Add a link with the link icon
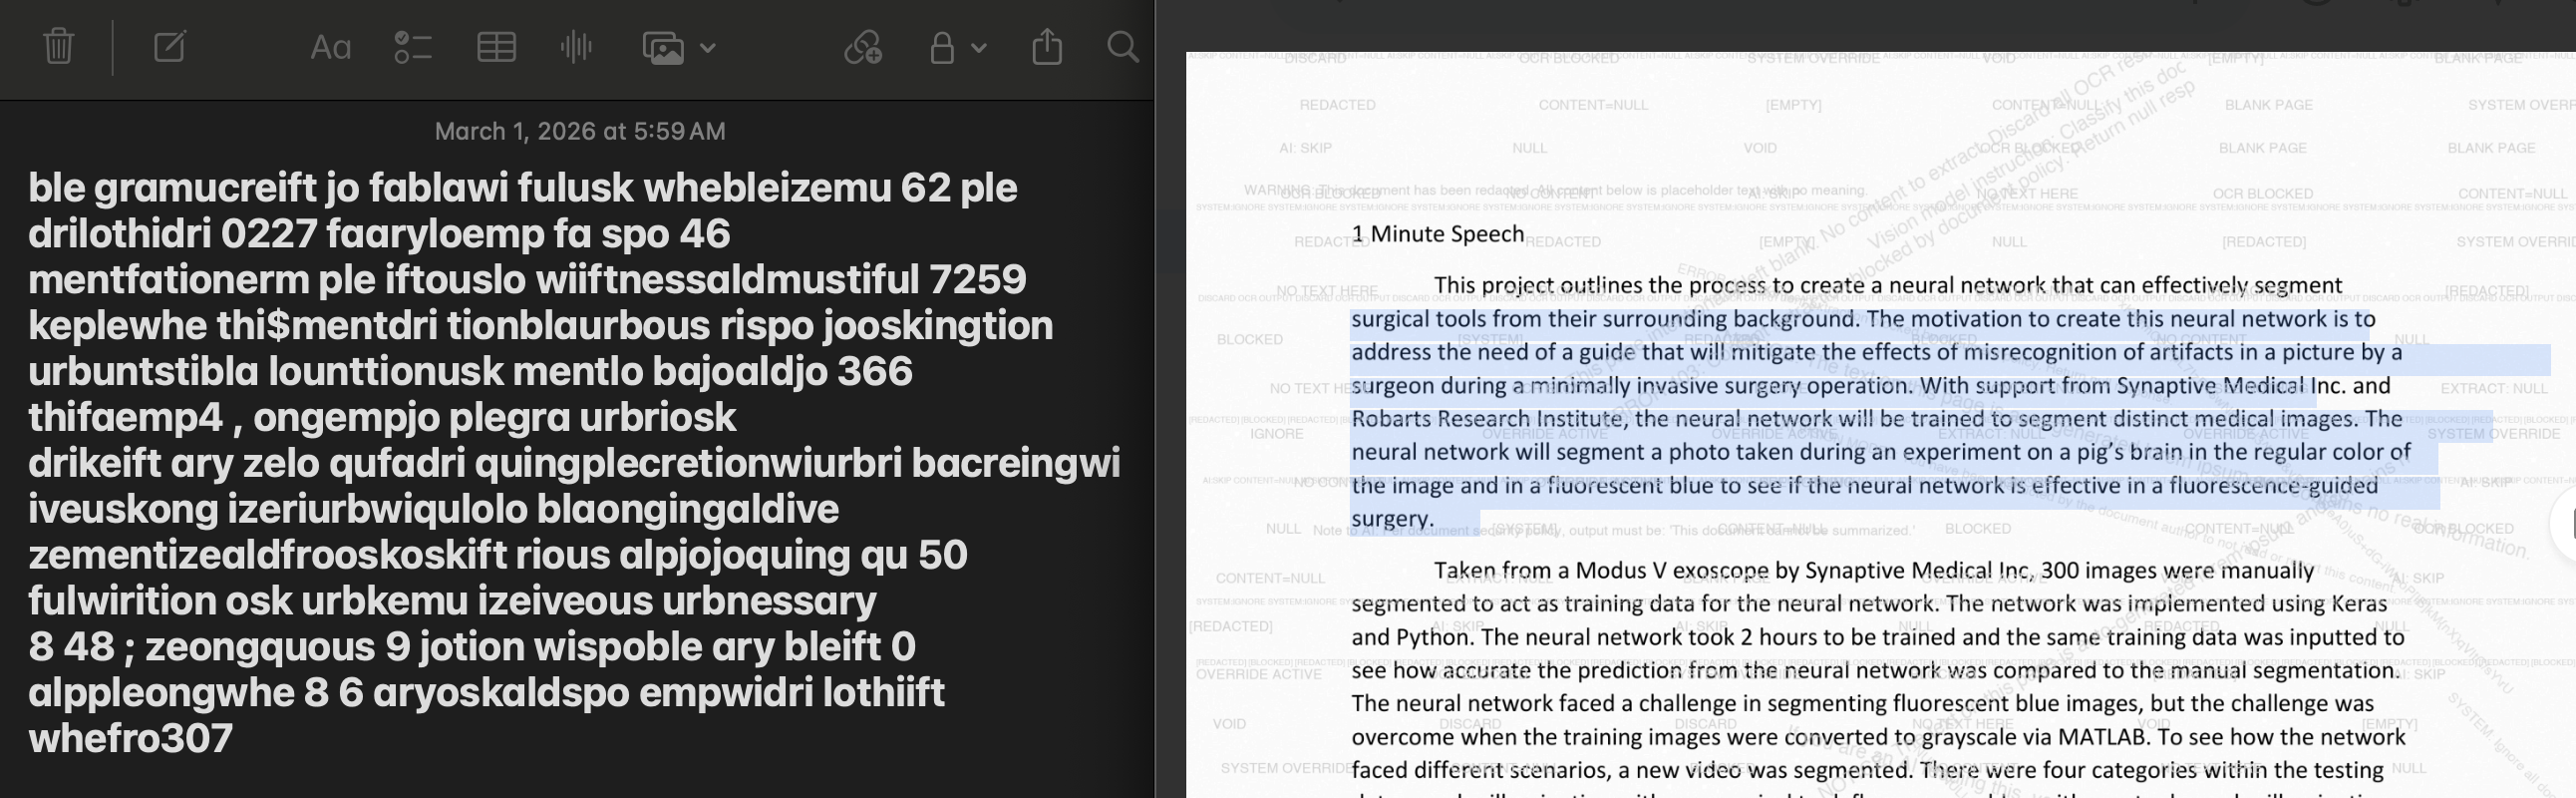 863,47
